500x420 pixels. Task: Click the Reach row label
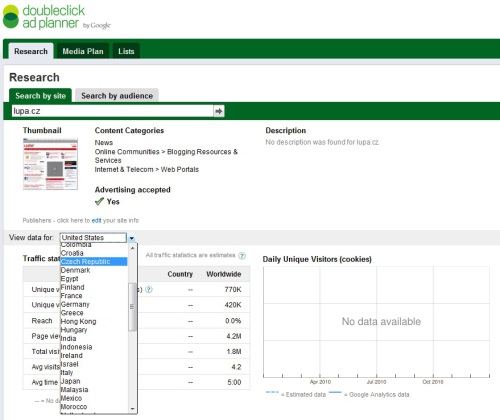point(42,321)
